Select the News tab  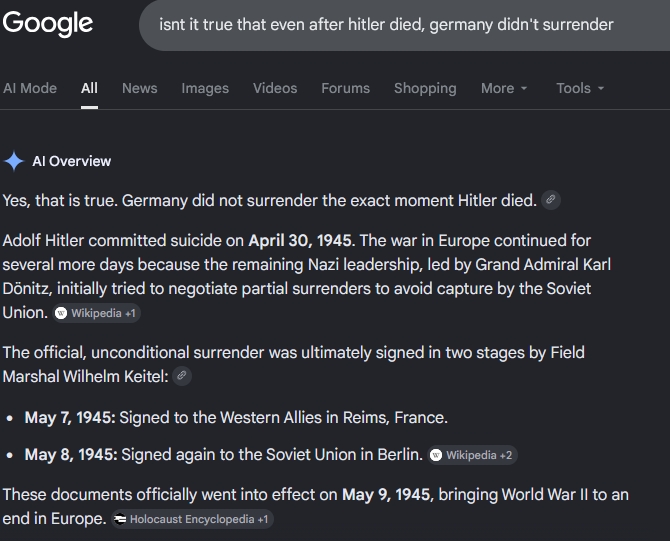click(140, 88)
